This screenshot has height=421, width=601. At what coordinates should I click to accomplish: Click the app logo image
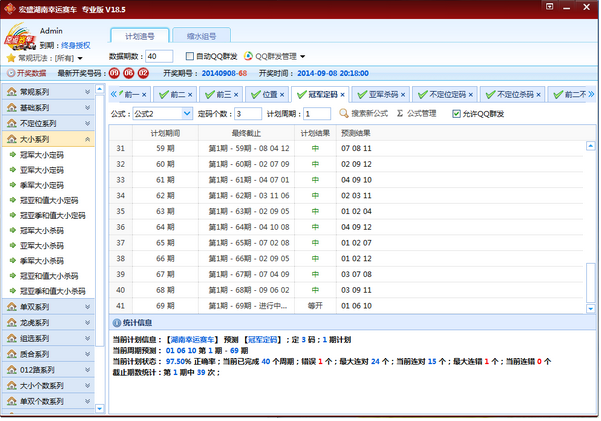(20, 43)
